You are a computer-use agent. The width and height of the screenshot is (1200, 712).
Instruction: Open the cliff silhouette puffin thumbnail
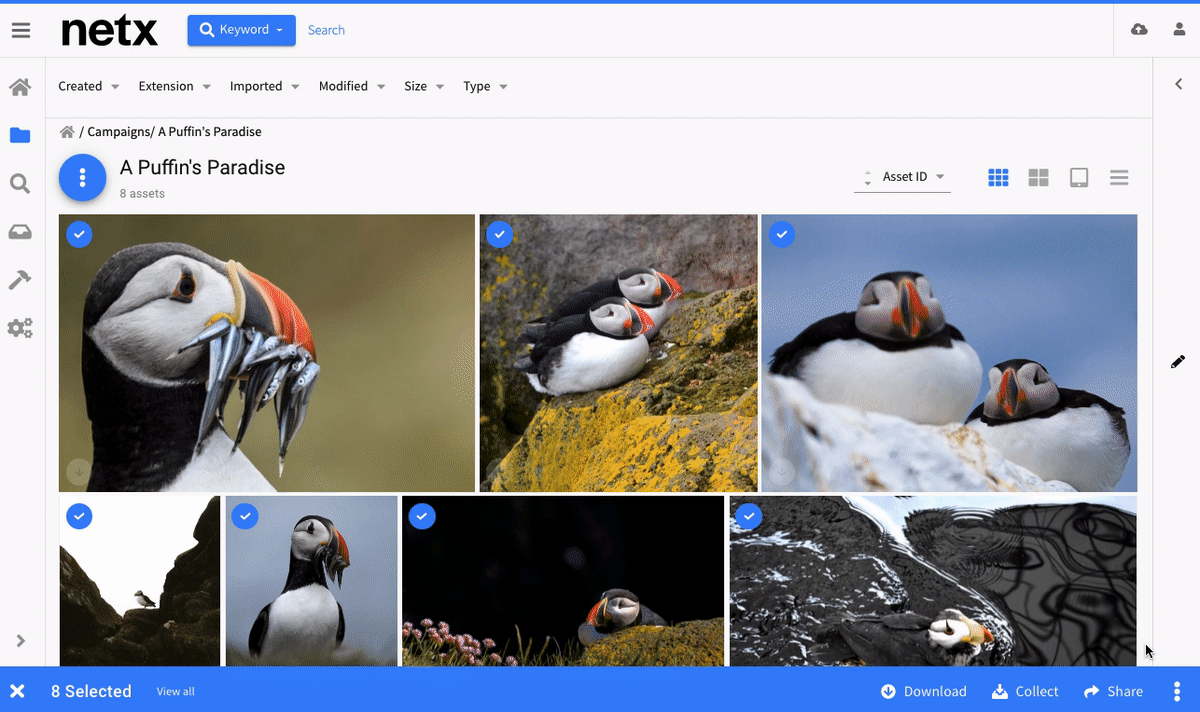[x=140, y=581]
